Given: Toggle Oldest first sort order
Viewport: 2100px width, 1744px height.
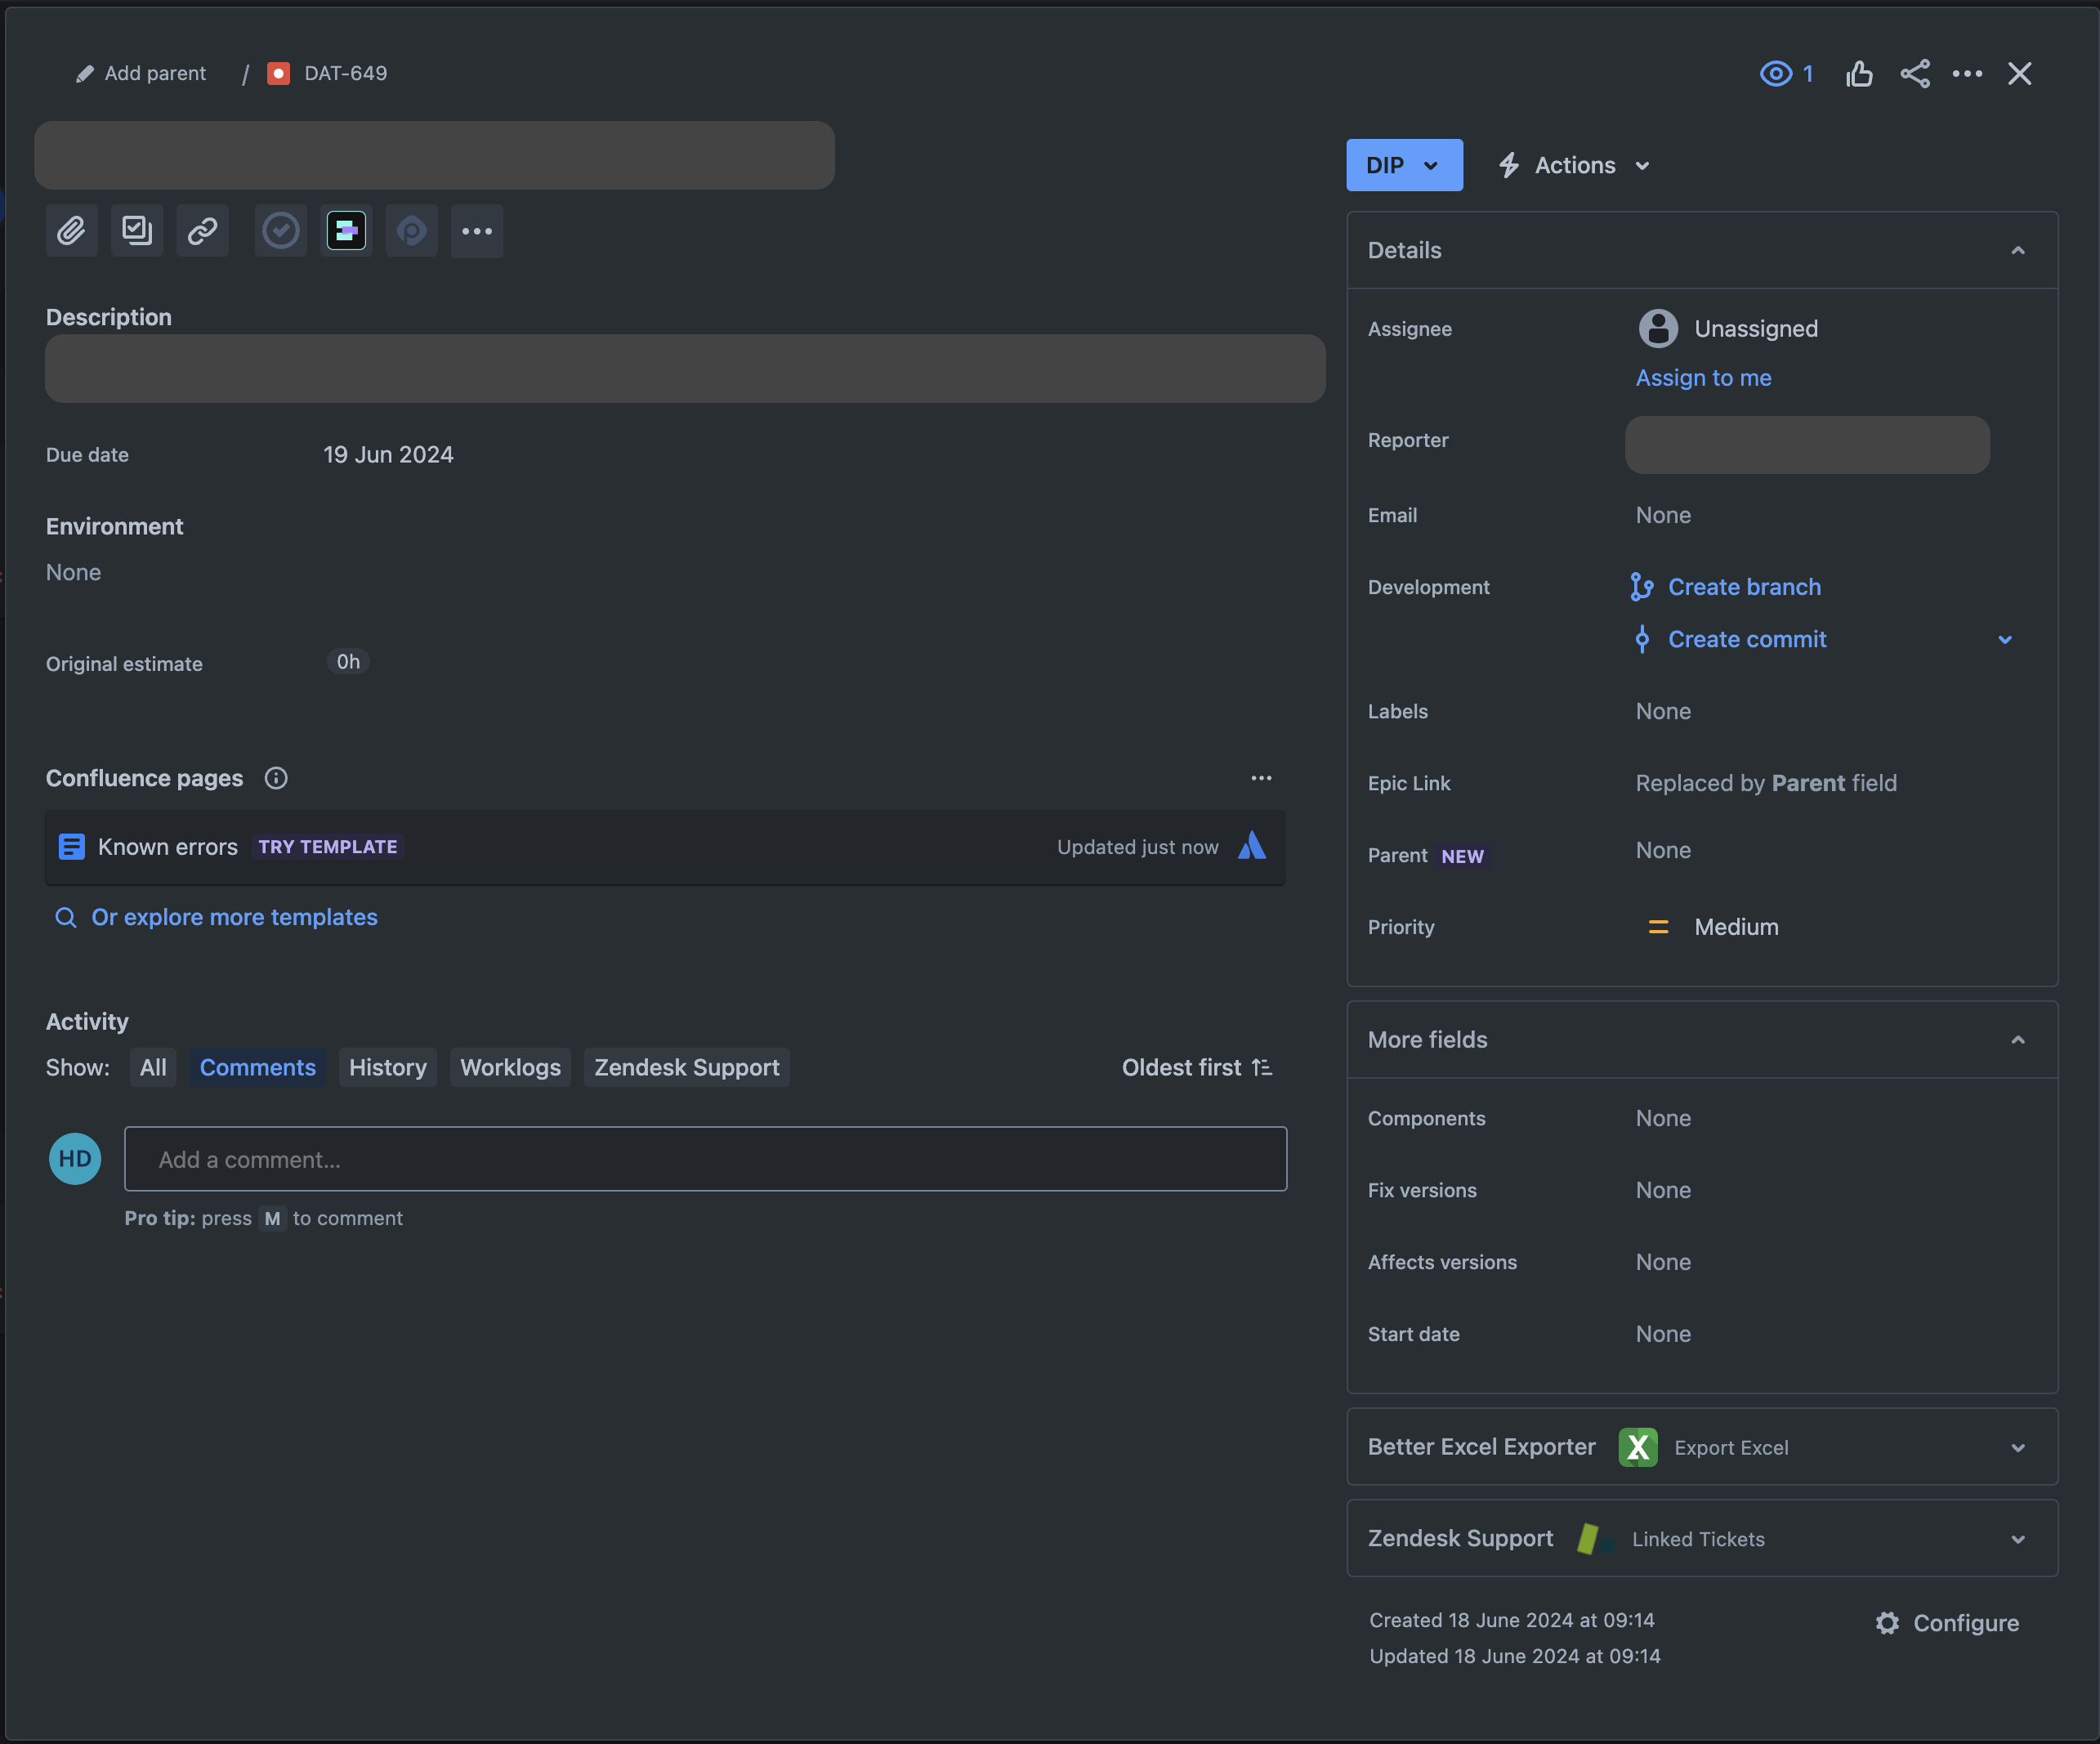Looking at the screenshot, I should coord(1197,1067).
